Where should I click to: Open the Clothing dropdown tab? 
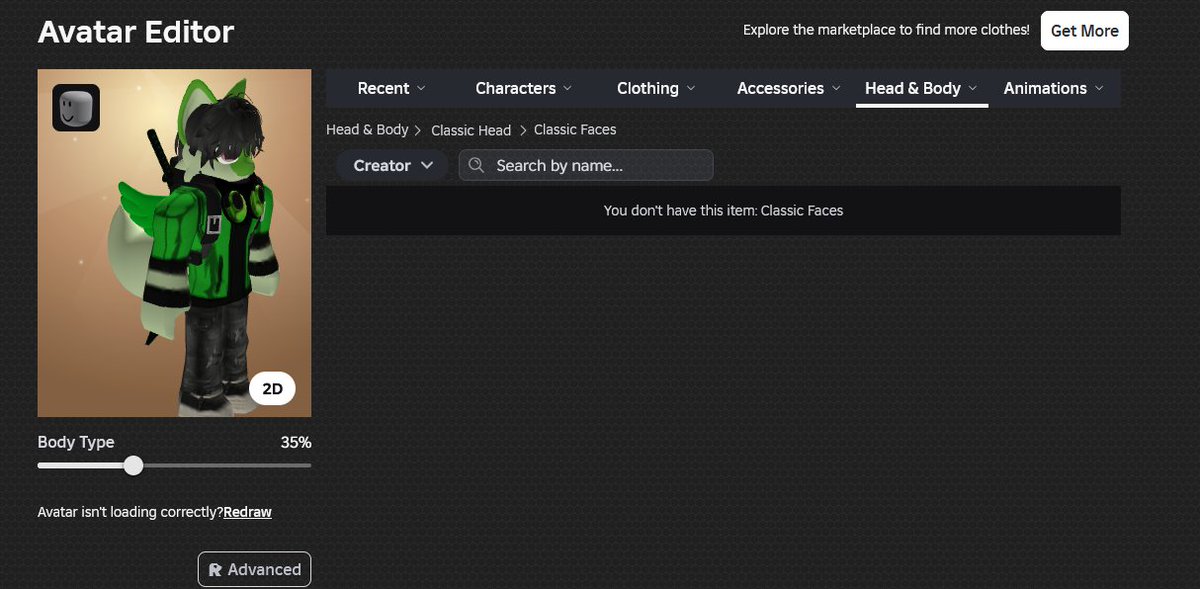(x=657, y=88)
